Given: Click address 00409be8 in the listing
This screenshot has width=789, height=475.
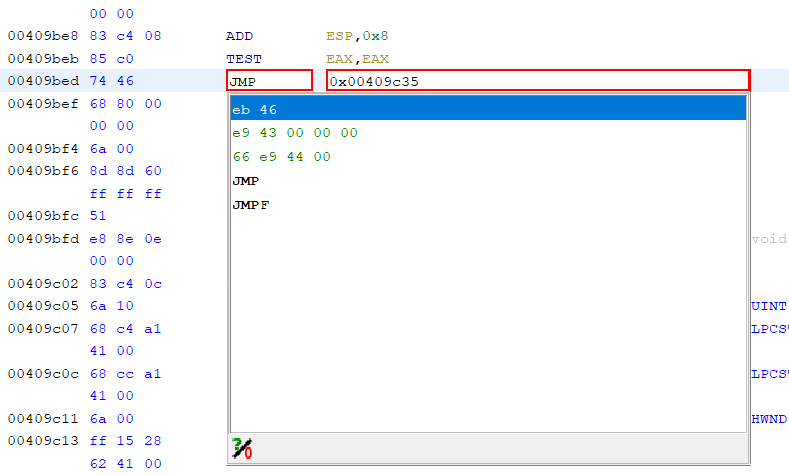Looking at the screenshot, I should point(40,36).
